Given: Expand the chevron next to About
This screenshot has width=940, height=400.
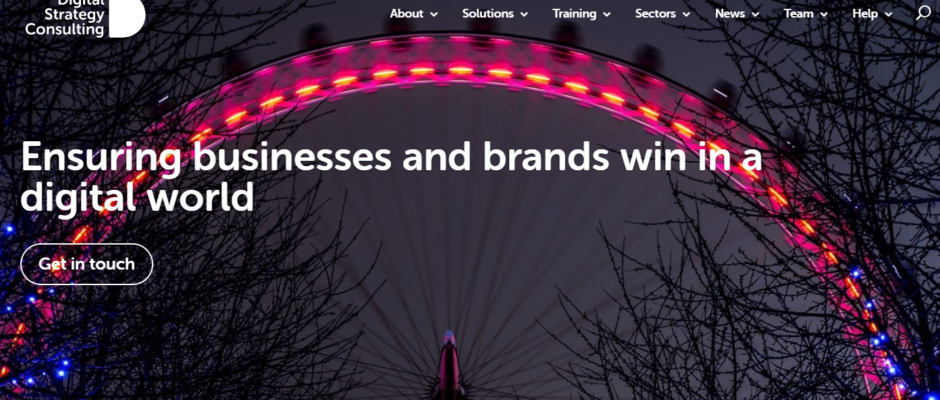Looking at the screenshot, I should (434, 14).
